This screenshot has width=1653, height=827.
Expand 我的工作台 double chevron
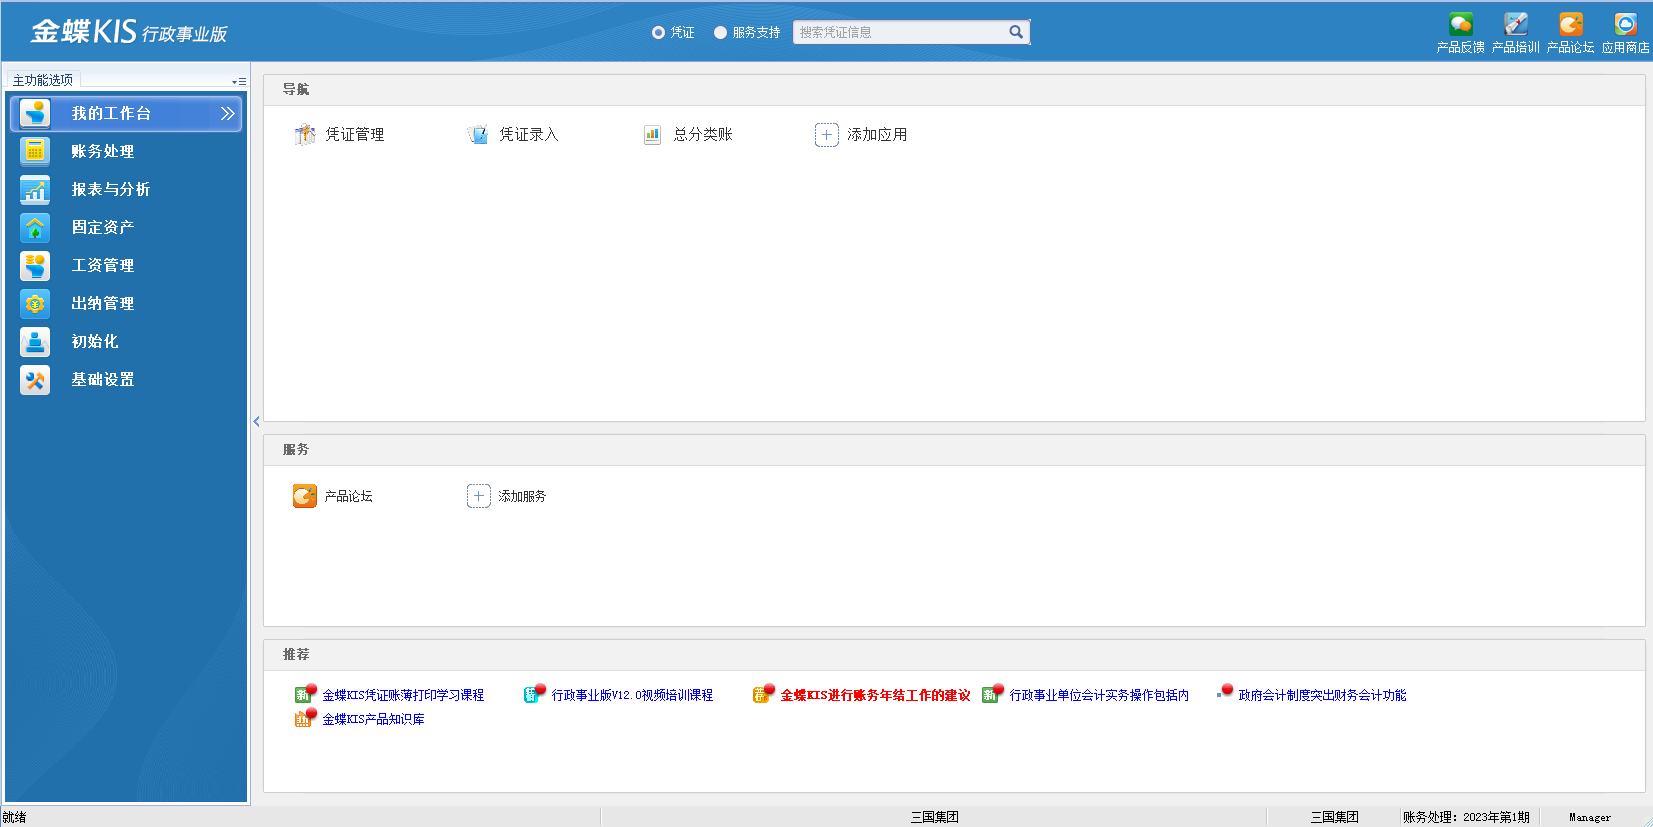[x=228, y=113]
